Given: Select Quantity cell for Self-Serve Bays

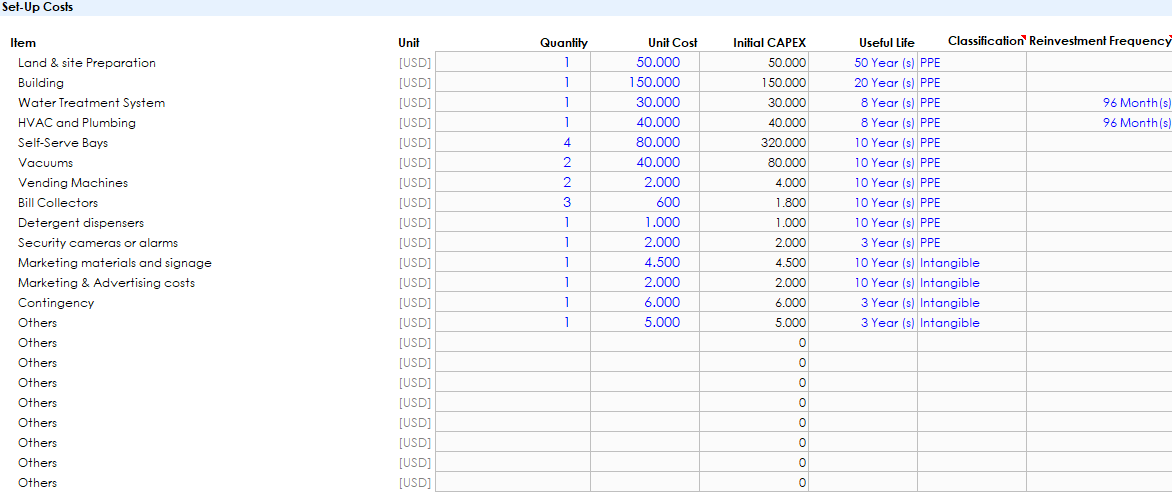Looking at the screenshot, I should [566, 143].
